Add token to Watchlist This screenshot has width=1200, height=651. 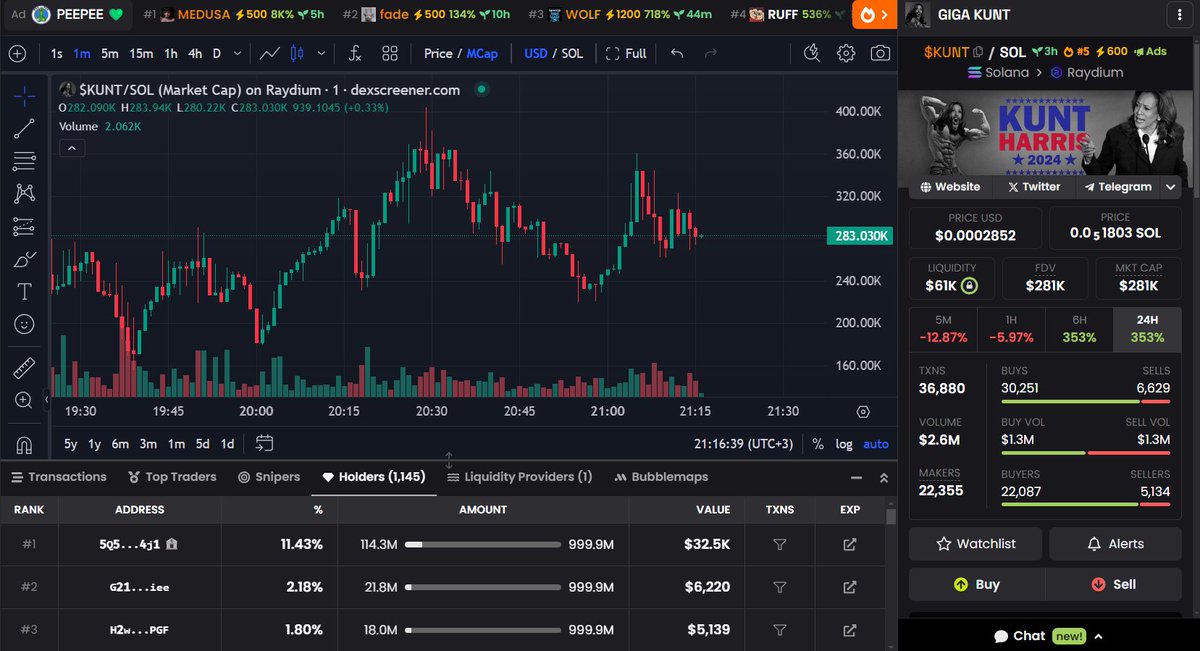tap(975, 544)
